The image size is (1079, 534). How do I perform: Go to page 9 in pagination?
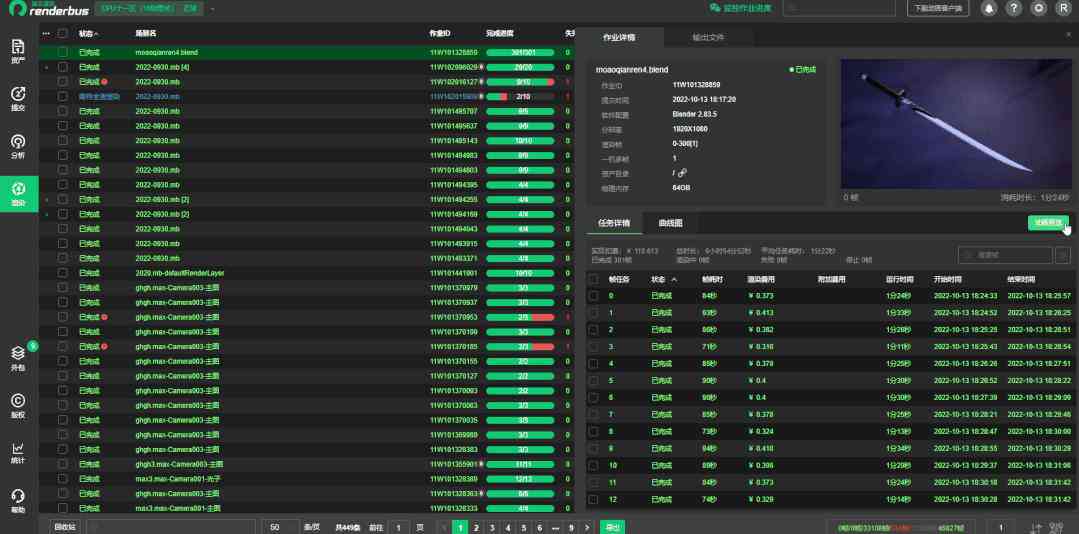coord(570,528)
